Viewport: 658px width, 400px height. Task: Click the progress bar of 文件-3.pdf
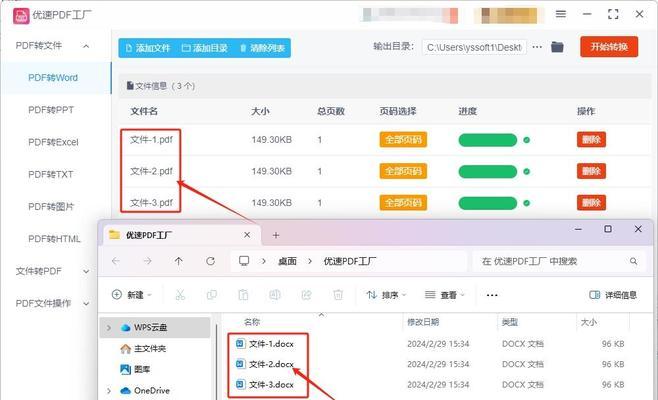(488, 204)
